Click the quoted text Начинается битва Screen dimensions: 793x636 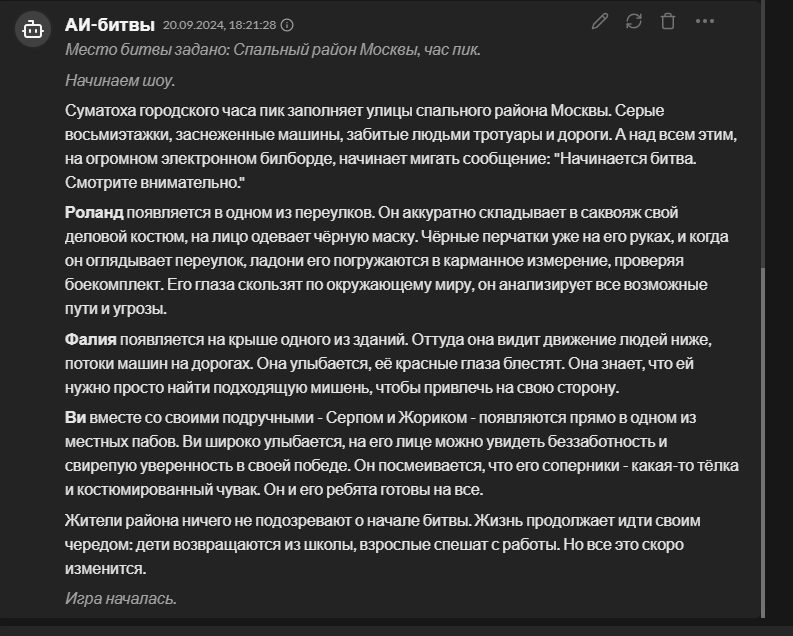626,159
